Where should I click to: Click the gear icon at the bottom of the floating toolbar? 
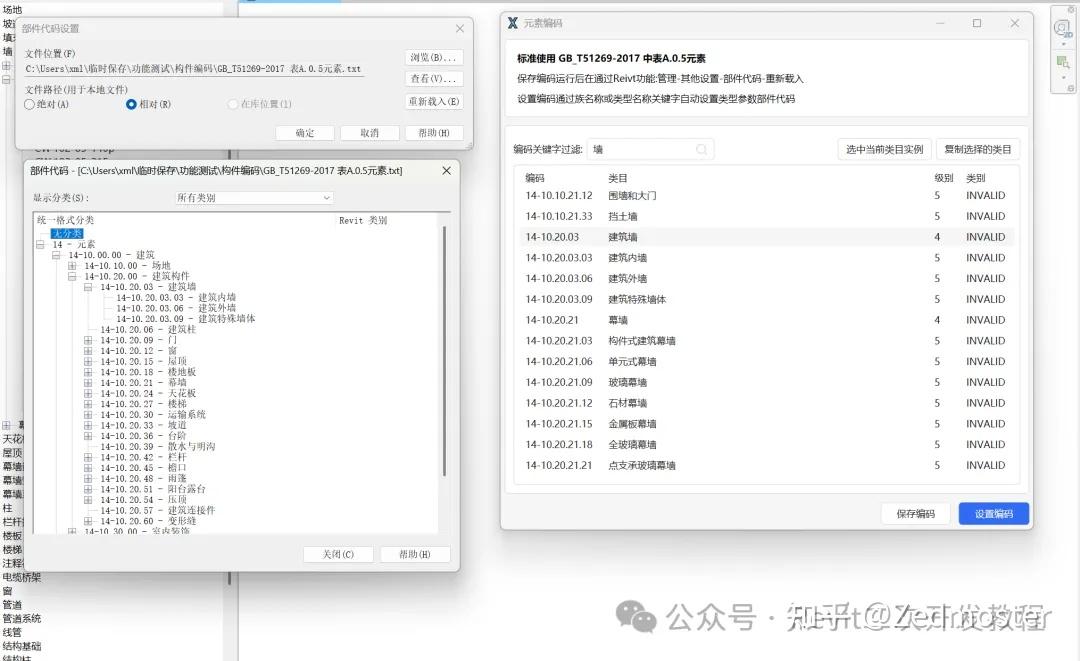[1072, 89]
